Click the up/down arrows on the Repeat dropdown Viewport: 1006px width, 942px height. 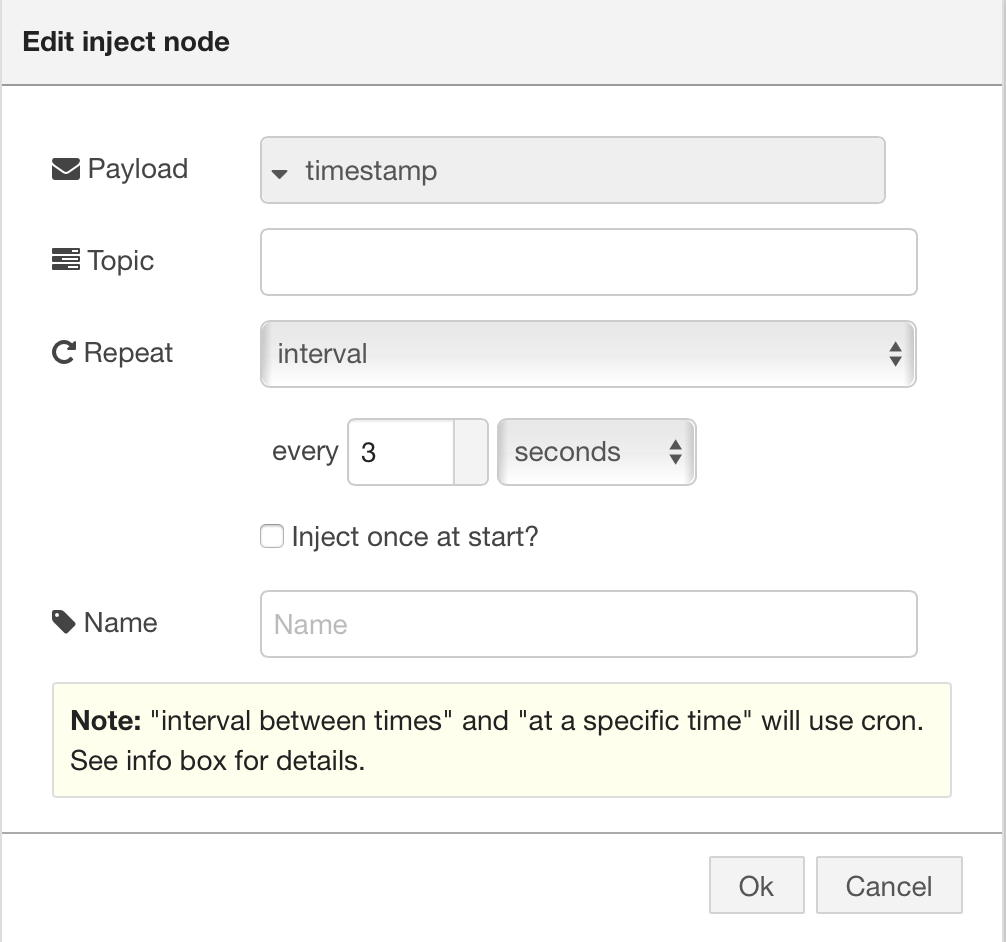[x=894, y=353]
